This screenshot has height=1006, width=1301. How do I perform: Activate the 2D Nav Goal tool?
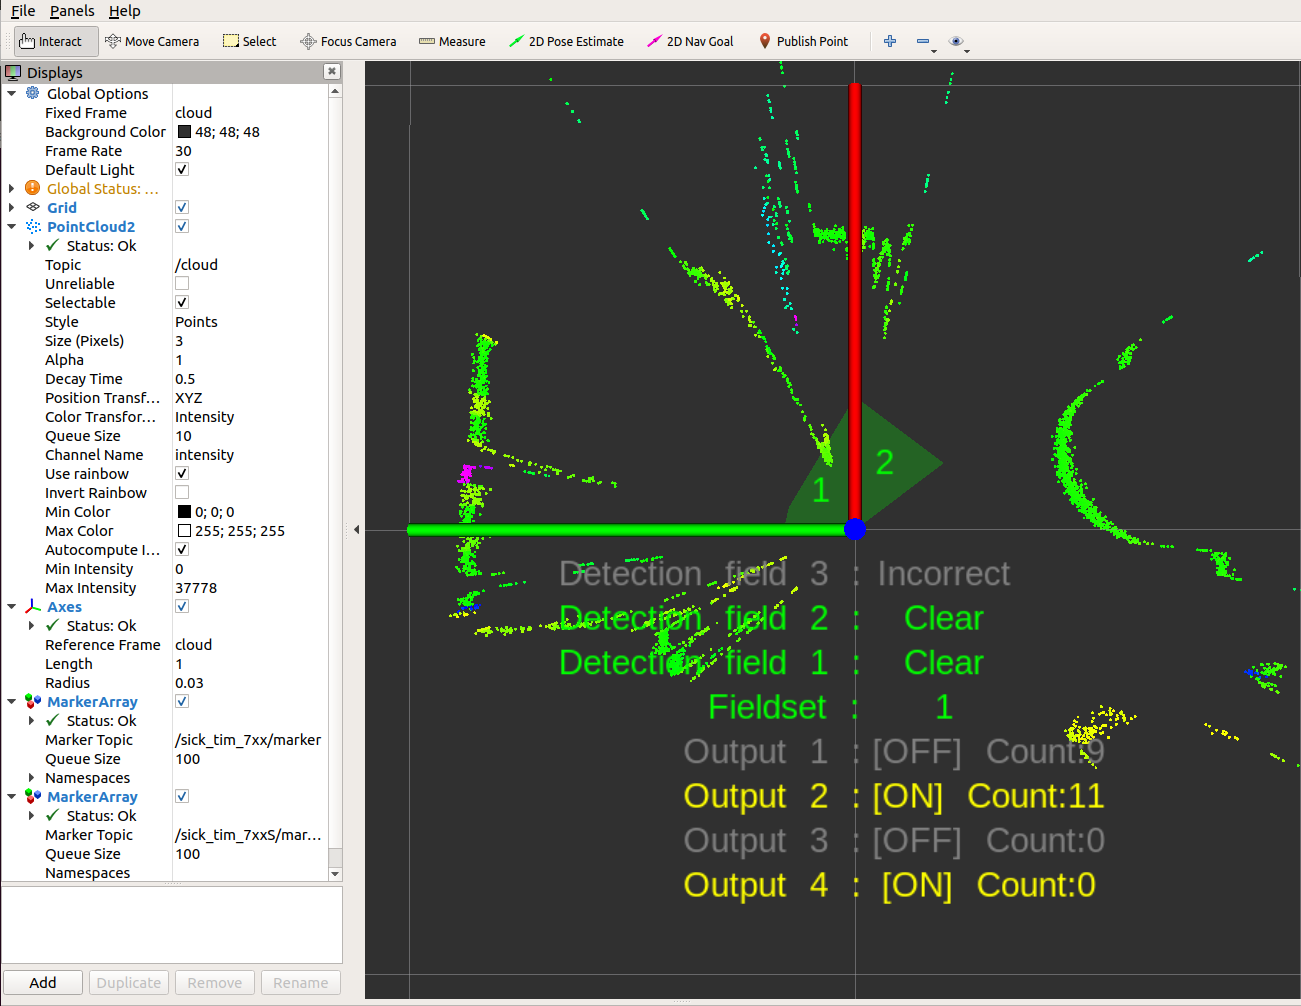690,41
